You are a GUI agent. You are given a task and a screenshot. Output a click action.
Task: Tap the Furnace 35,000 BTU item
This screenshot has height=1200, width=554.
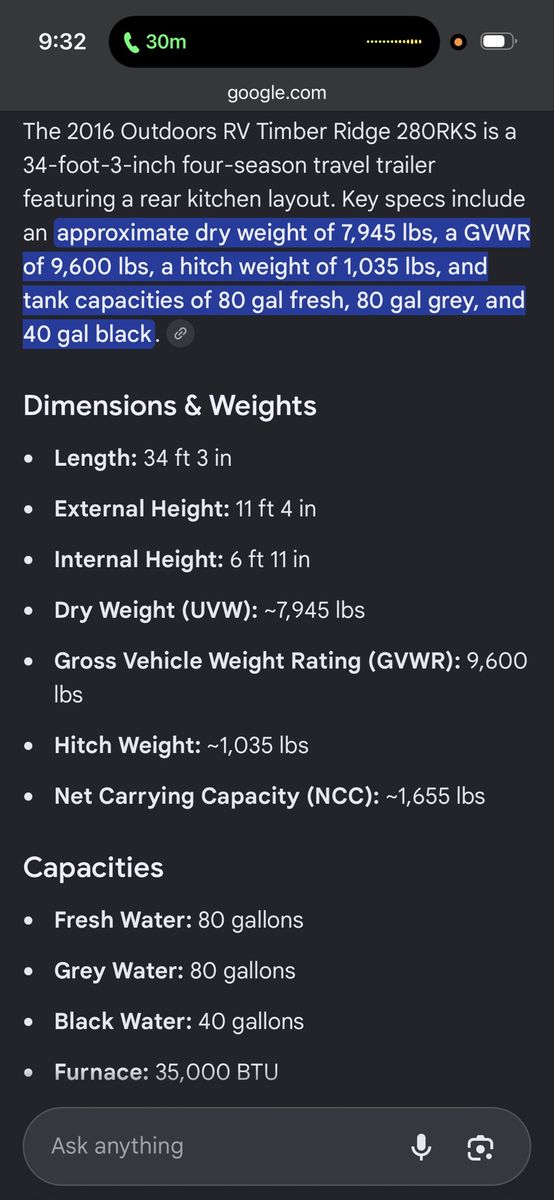[x=166, y=1072]
